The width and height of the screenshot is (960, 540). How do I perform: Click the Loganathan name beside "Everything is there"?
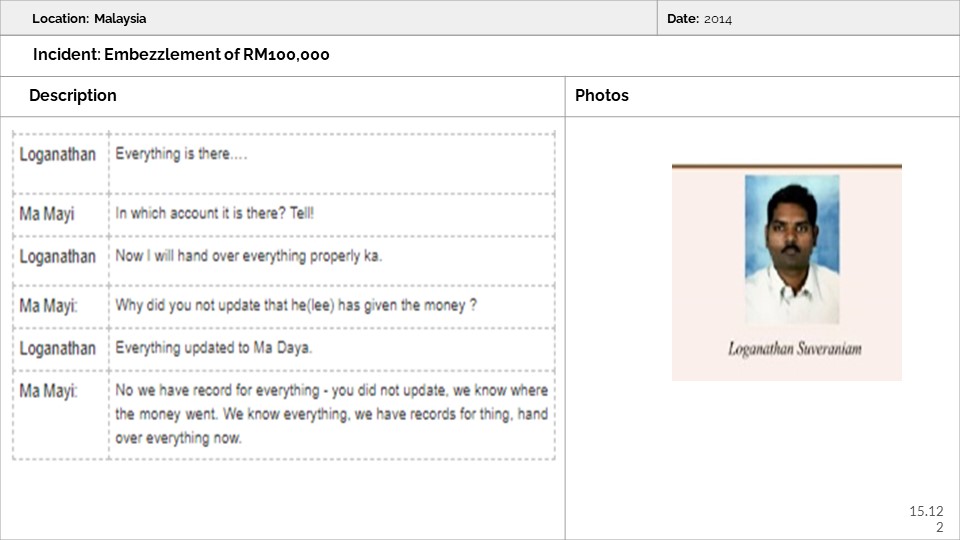click(58, 154)
